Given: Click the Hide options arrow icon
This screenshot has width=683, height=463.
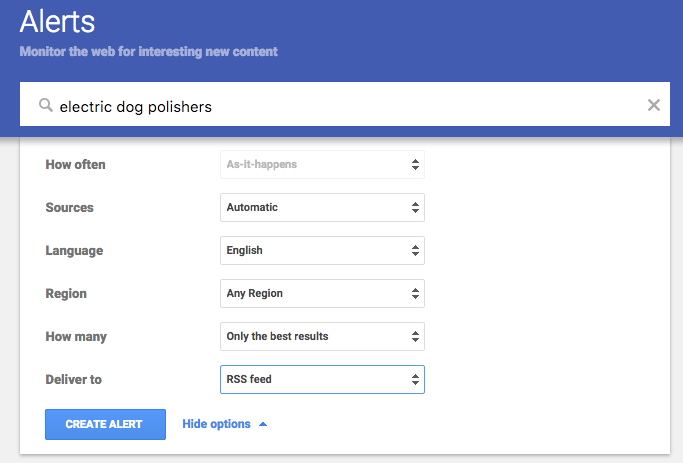Looking at the screenshot, I should 263,424.
